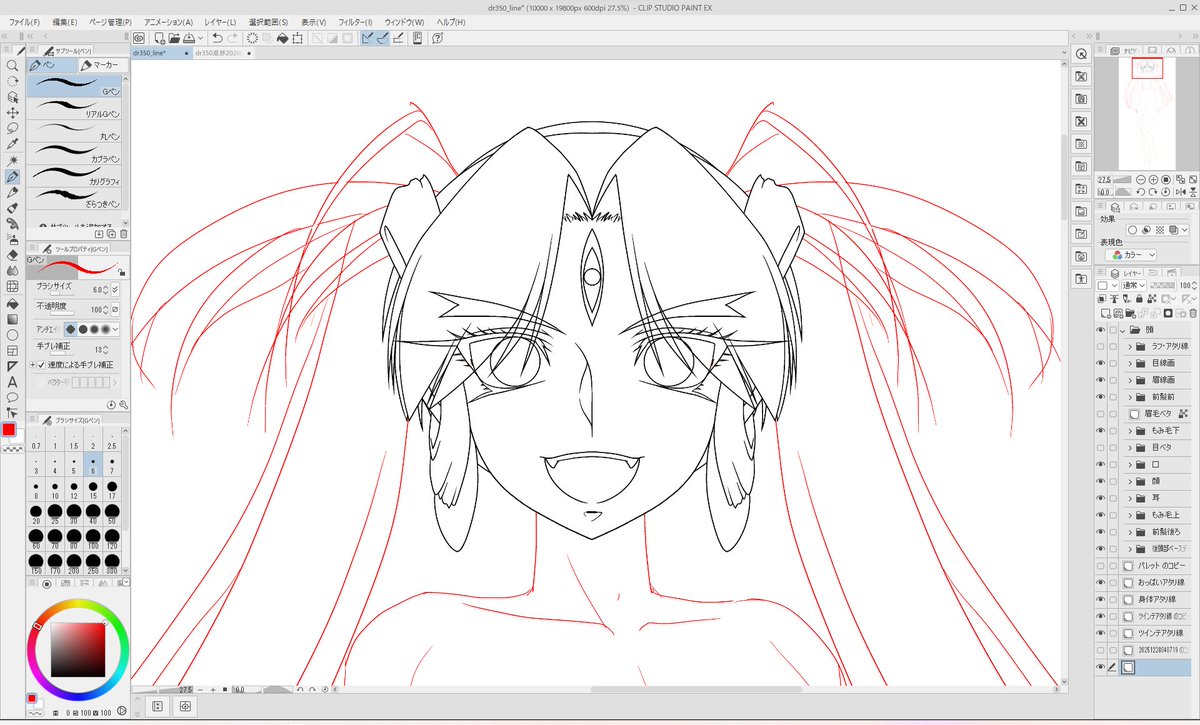Open CLIP STUDIO PAINT help icon
This screenshot has width=1200, height=725.
438,38
